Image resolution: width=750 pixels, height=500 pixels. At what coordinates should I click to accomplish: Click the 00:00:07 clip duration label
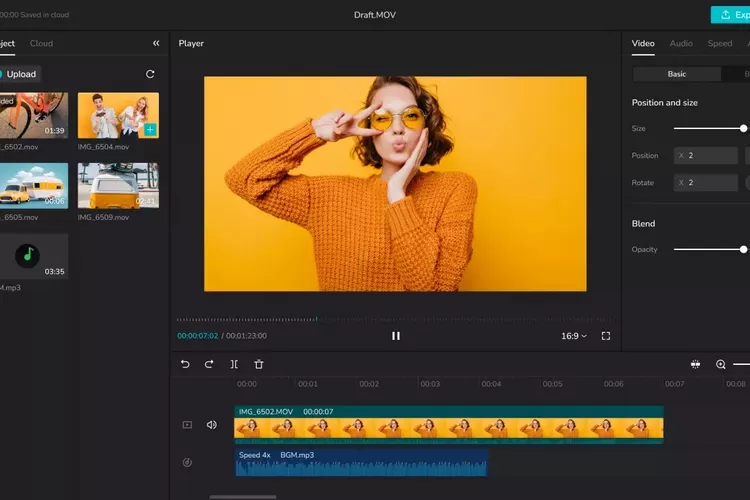pyautogui.click(x=318, y=411)
